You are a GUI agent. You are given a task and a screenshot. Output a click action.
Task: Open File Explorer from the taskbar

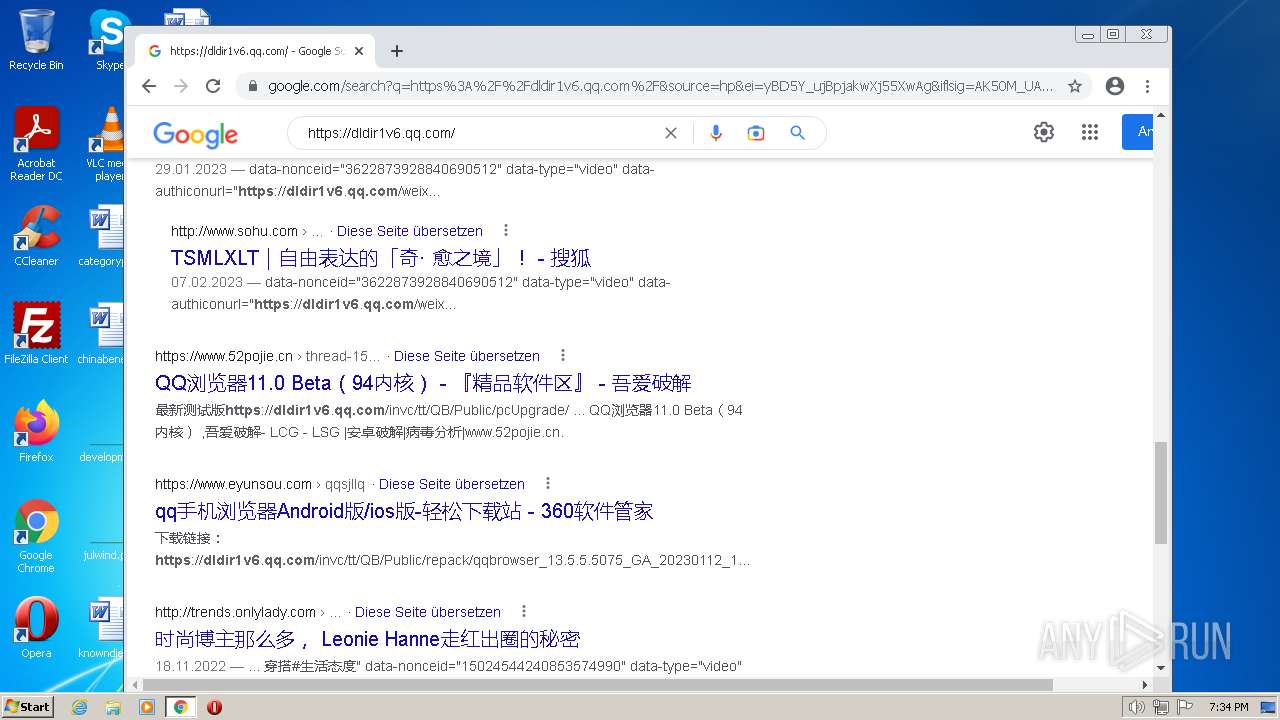(x=113, y=707)
